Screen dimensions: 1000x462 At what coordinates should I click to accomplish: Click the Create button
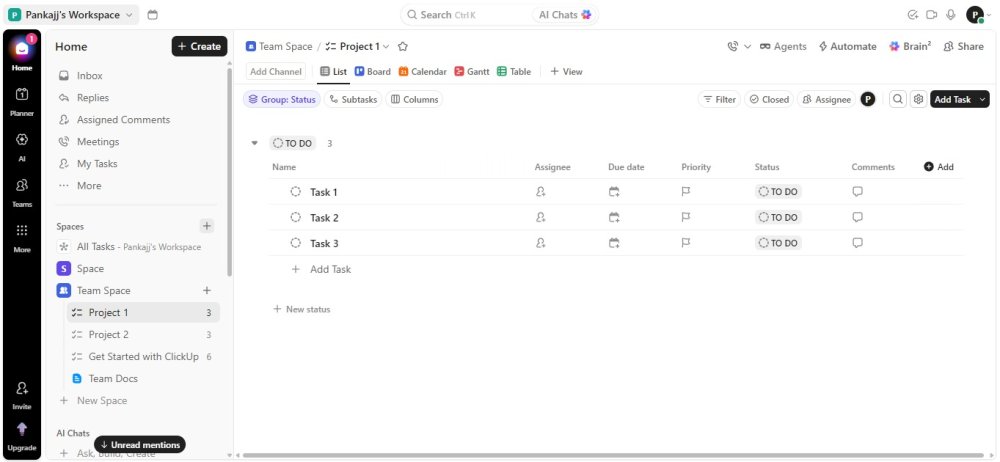click(x=200, y=47)
